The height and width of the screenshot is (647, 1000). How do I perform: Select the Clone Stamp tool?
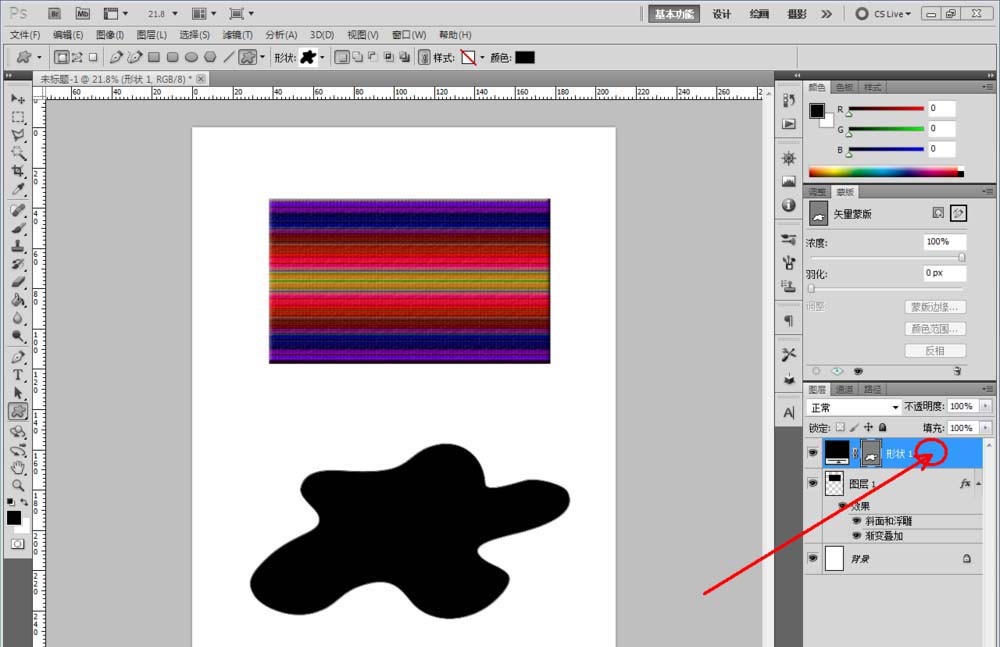18,246
